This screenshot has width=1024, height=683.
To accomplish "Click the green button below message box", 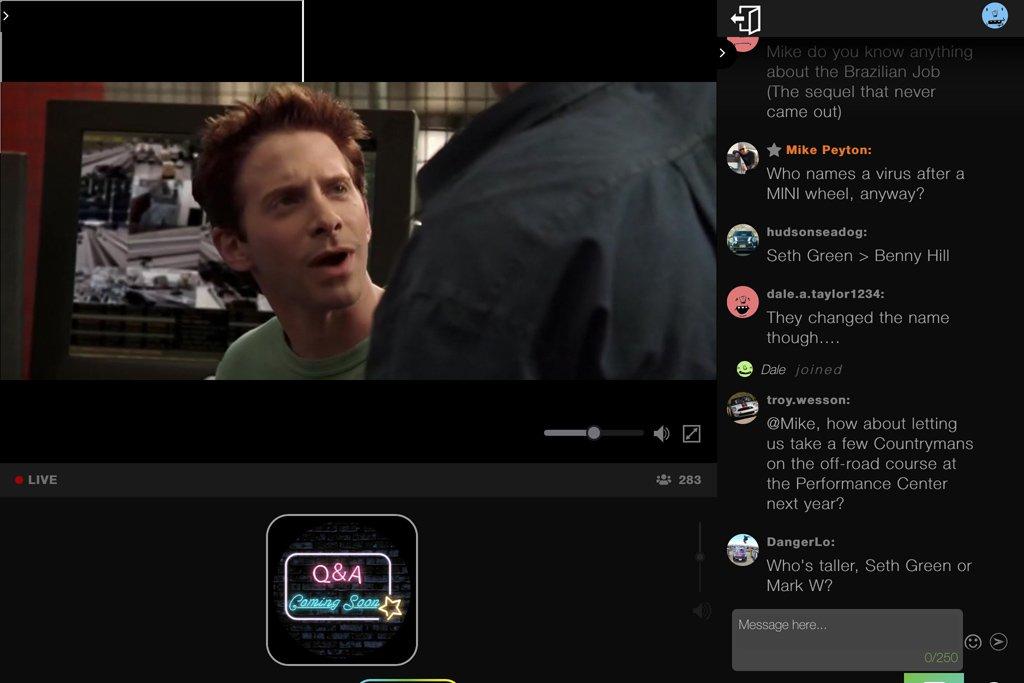I will tap(933, 678).
